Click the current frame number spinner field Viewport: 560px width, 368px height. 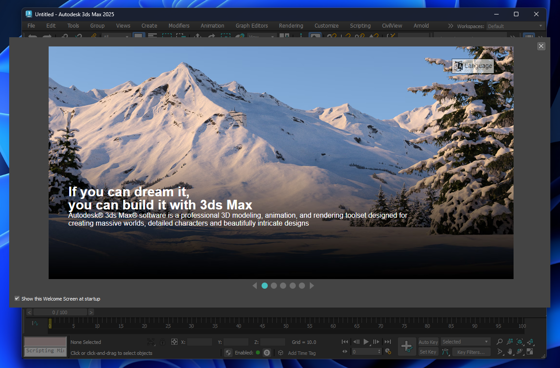366,352
